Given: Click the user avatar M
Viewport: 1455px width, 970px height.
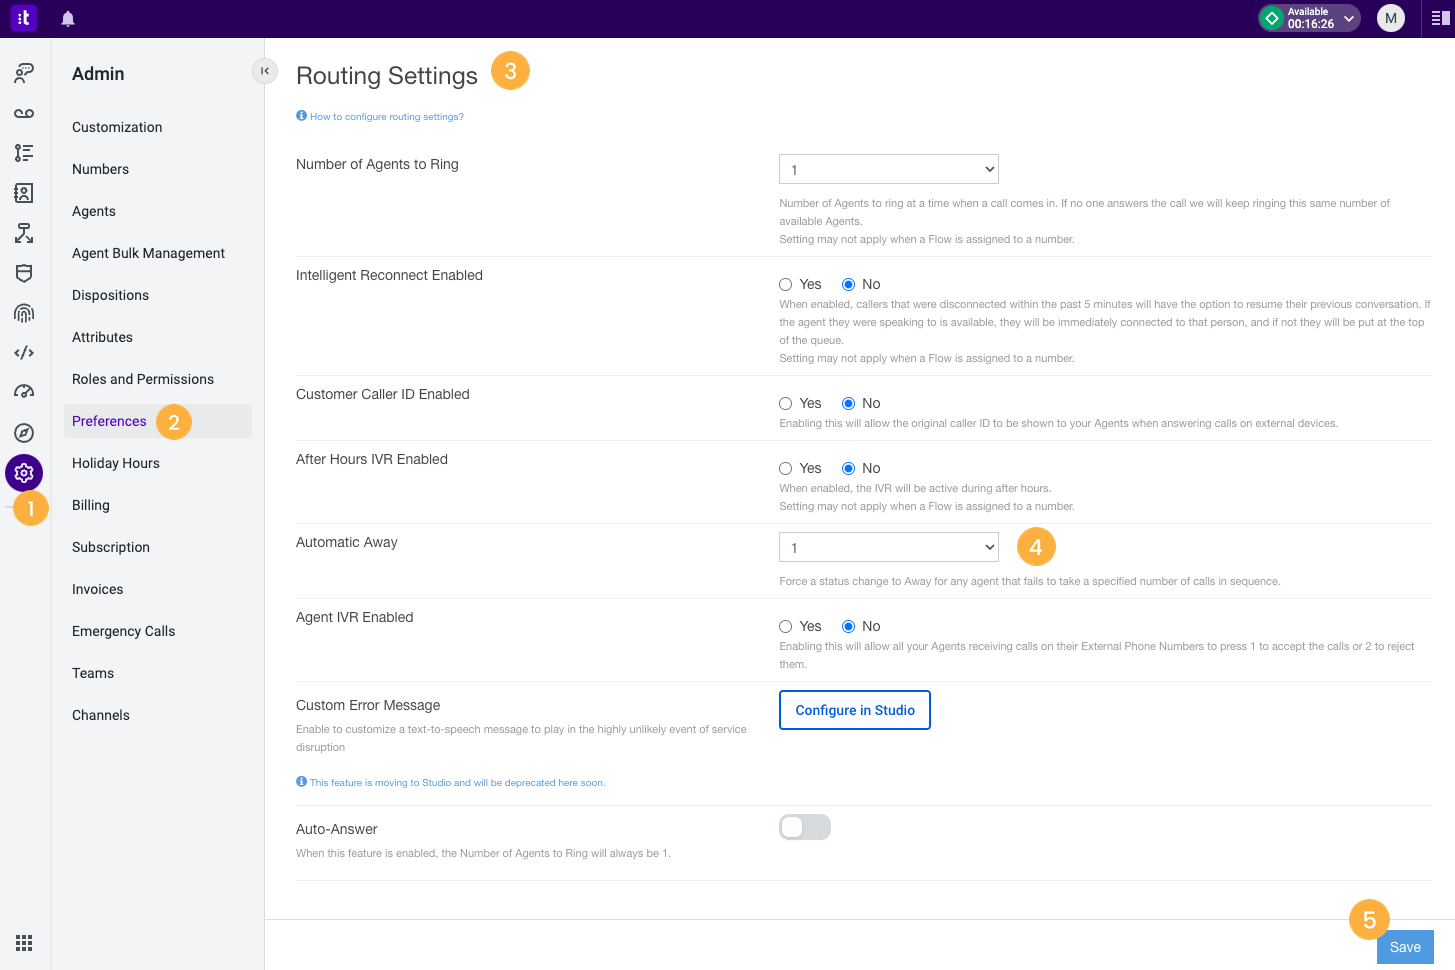Looking at the screenshot, I should point(1391,18).
